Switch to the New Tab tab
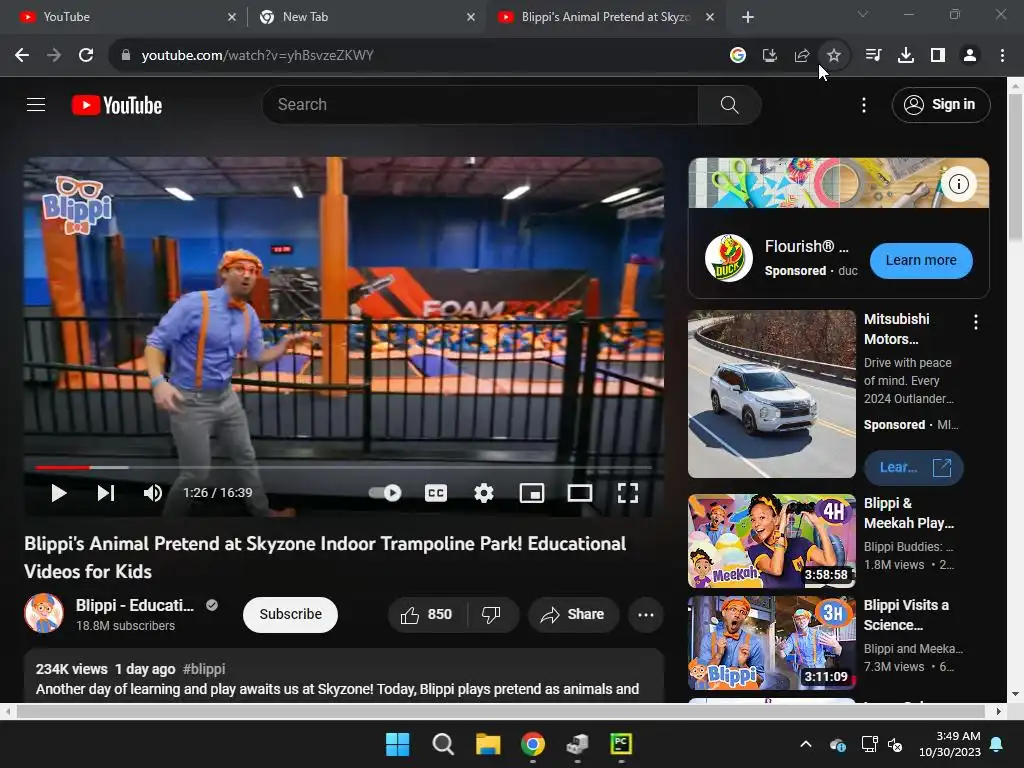This screenshot has height=768, width=1024. pos(366,17)
